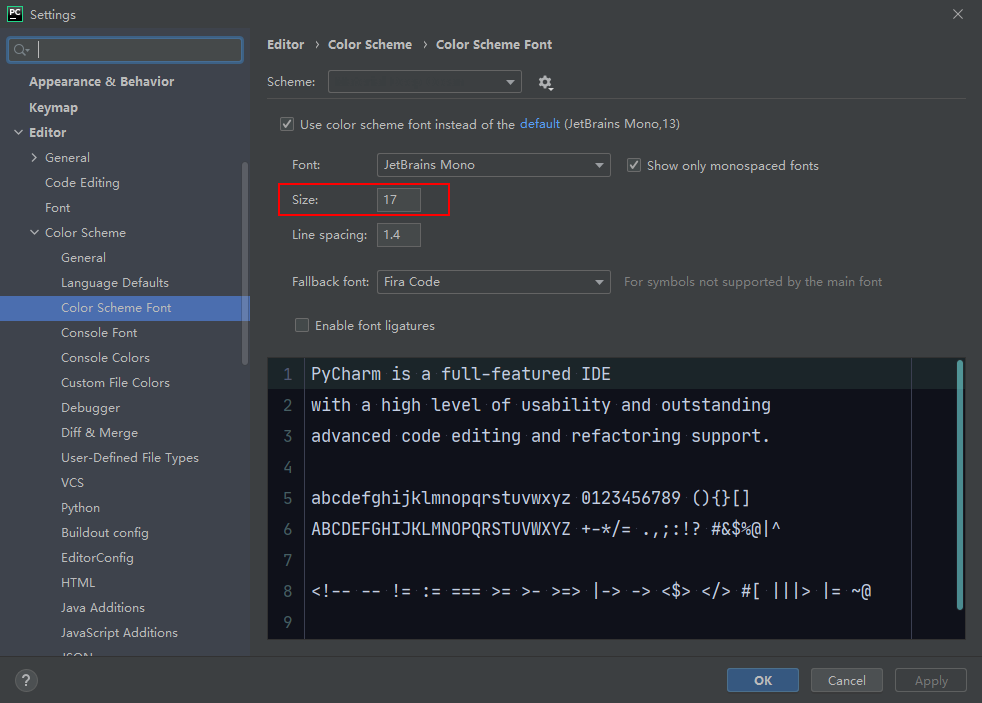The width and height of the screenshot is (982, 703).
Task: Click the PyCharm logo in the title bar
Action: pos(14,14)
